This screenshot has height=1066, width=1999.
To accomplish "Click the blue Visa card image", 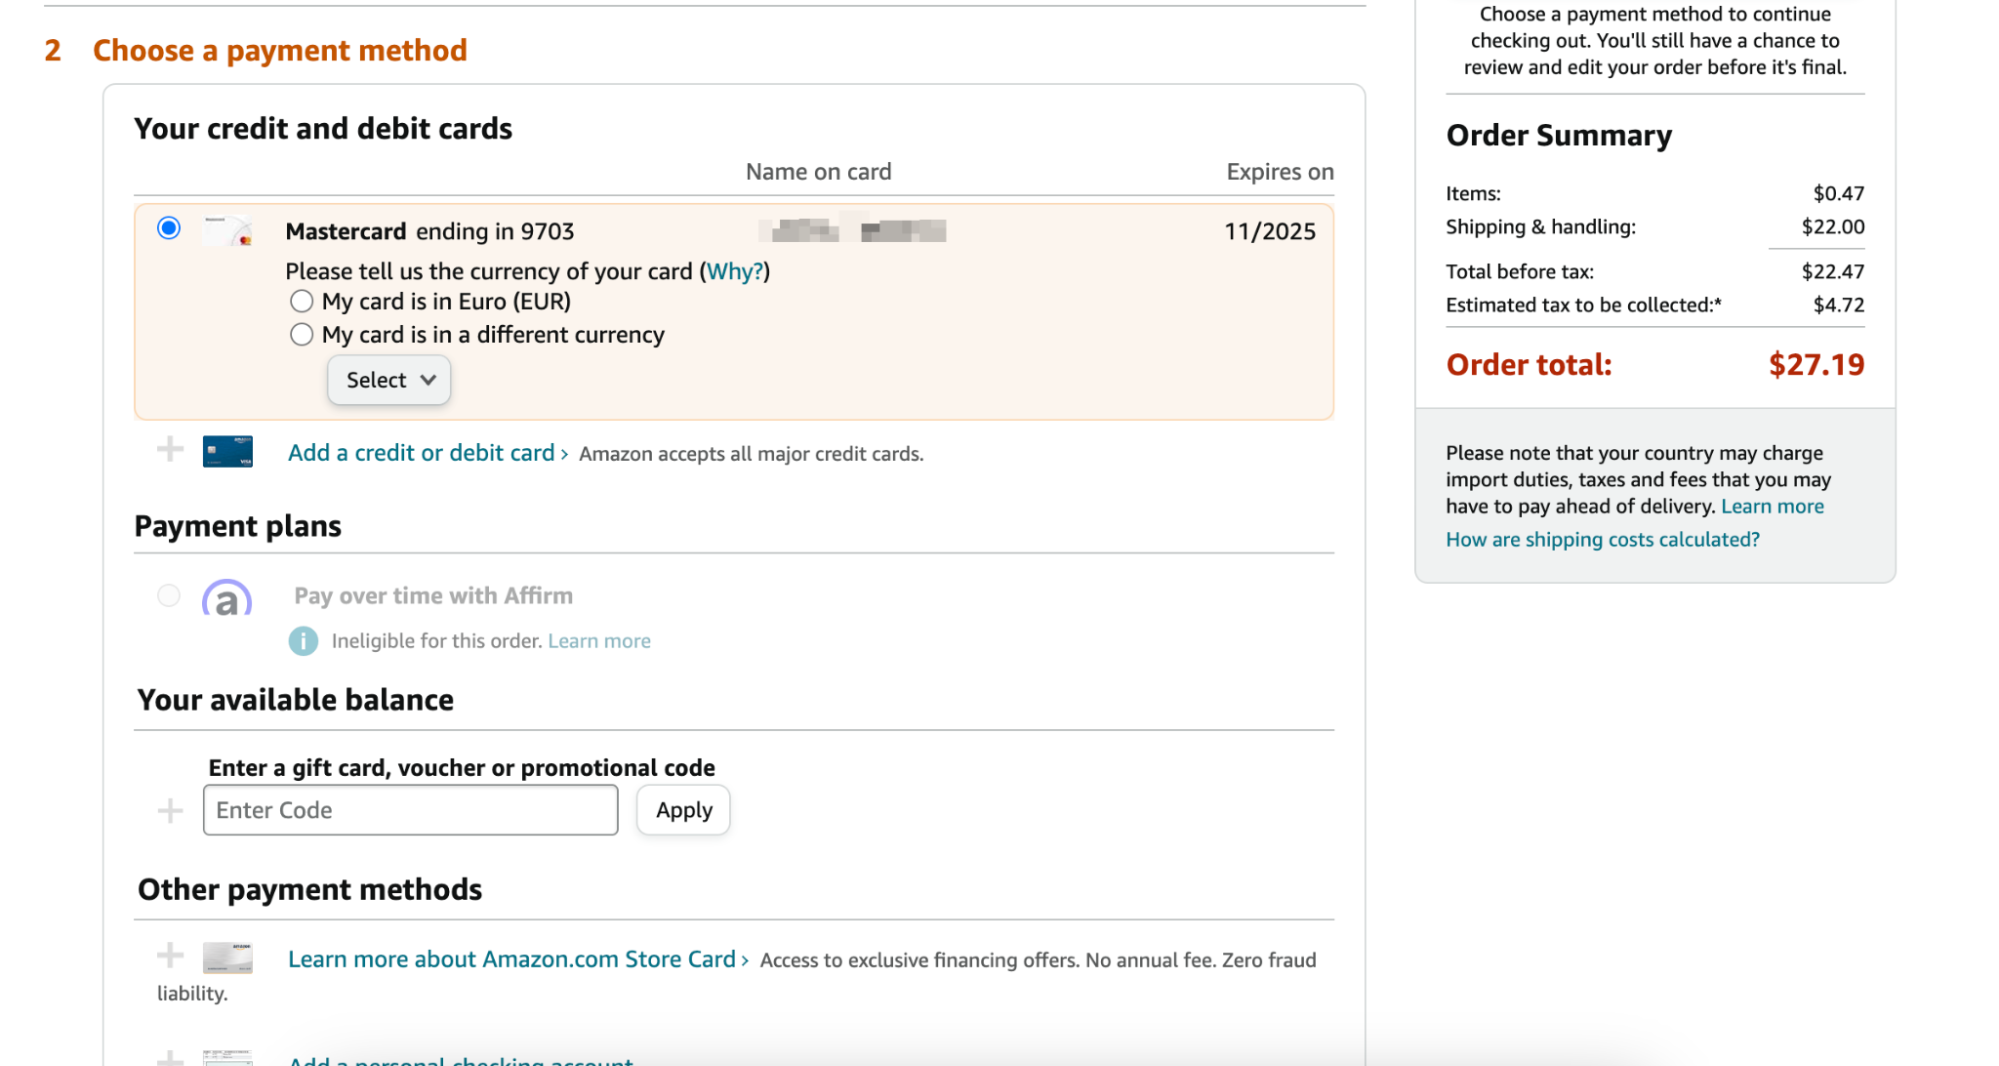I will coord(228,452).
